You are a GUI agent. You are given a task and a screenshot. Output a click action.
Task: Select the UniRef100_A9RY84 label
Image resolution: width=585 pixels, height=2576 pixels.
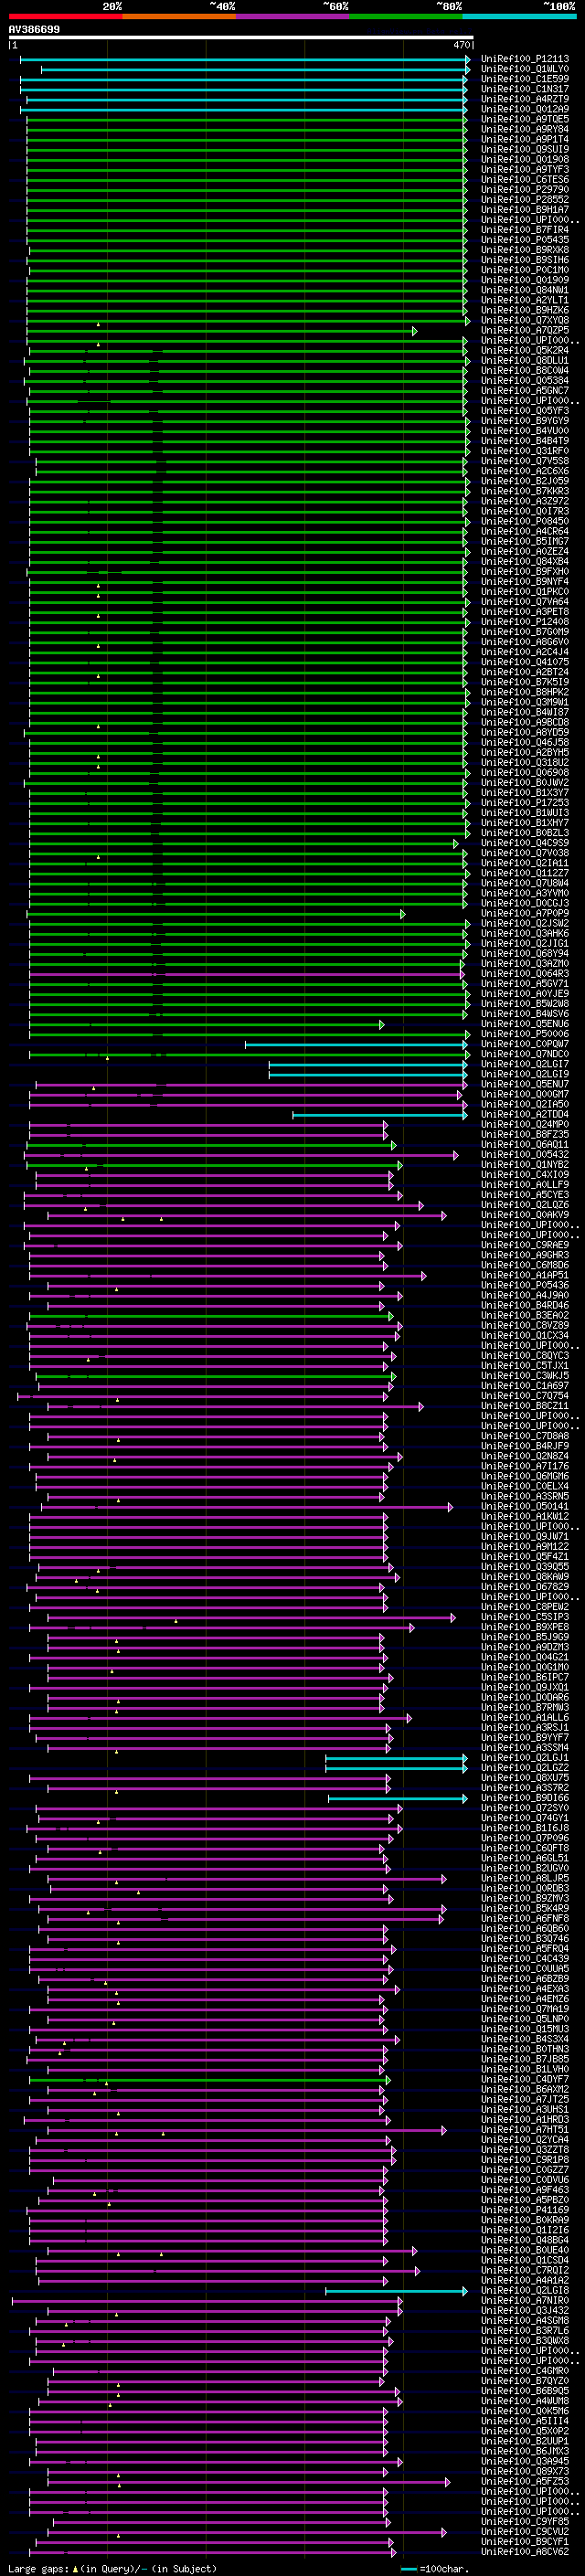[525, 129]
